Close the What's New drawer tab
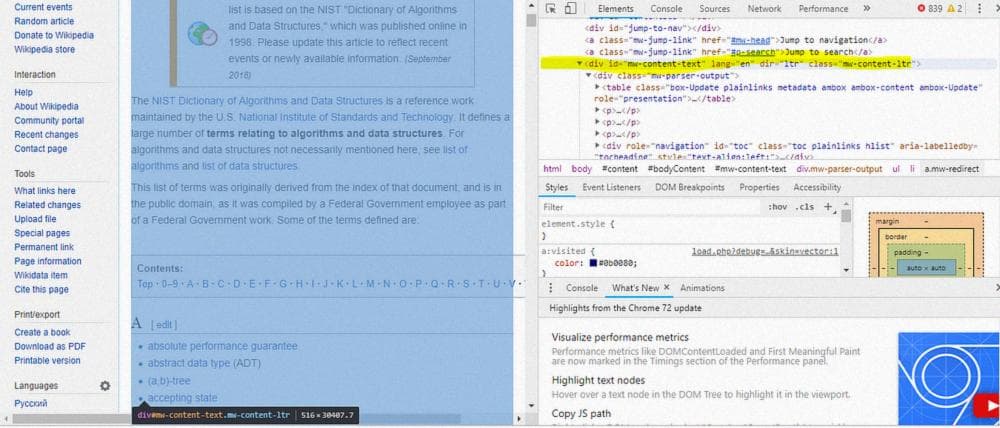The height and width of the screenshot is (428, 1000). pyautogui.click(x=666, y=288)
